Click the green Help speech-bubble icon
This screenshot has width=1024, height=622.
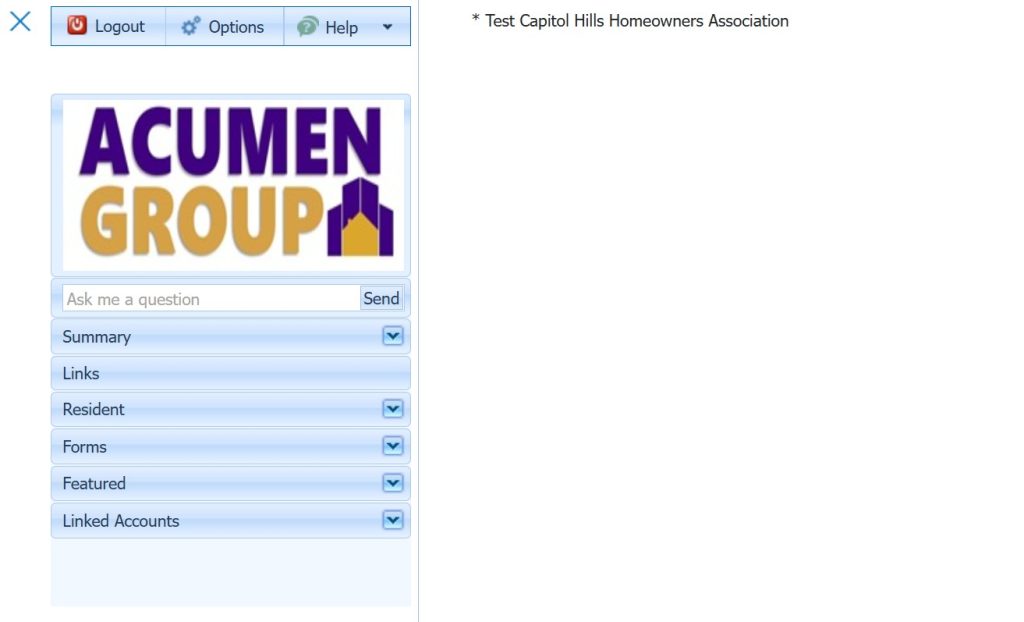(x=308, y=26)
